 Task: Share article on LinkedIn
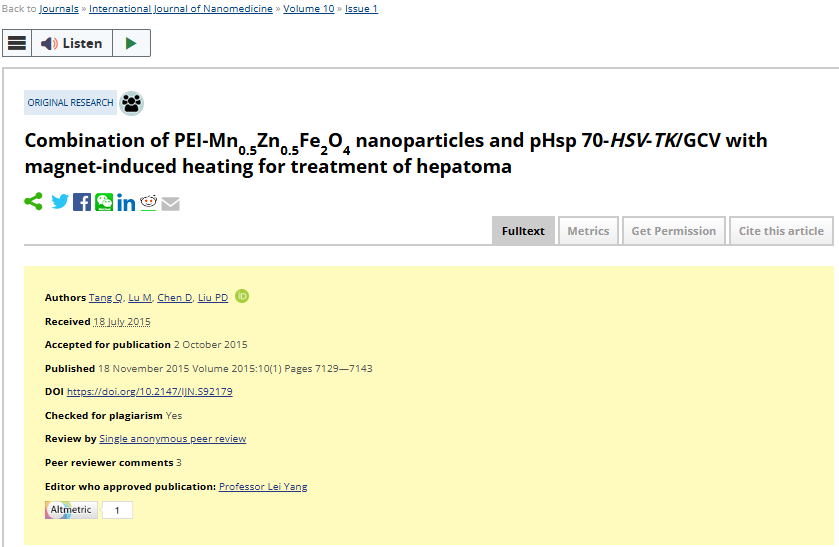[x=126, y=202]
